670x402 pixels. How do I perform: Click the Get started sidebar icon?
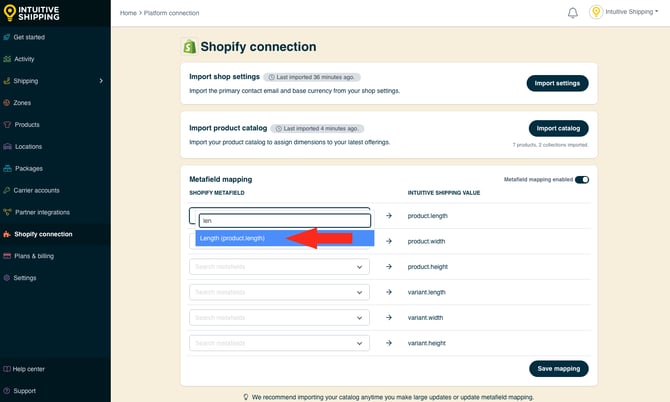tap(6, 37)
